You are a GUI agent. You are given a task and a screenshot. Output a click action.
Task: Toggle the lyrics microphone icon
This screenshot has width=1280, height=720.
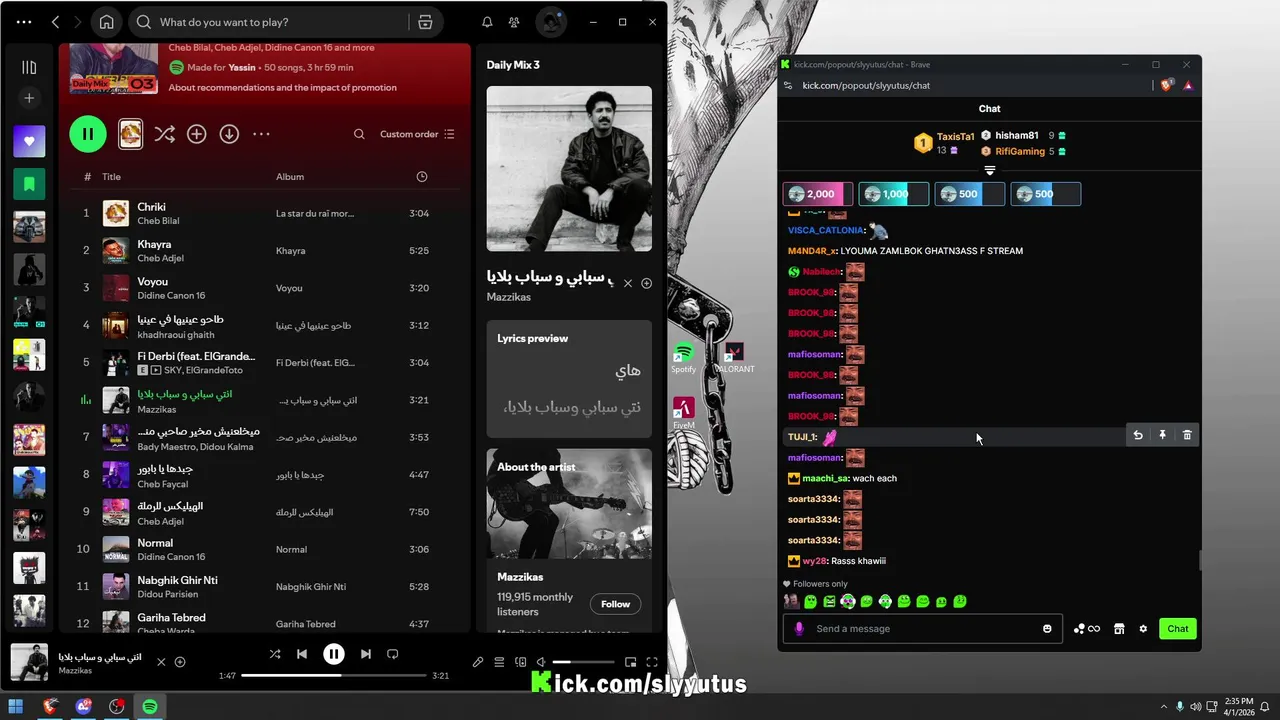click(x=478, y=662)
